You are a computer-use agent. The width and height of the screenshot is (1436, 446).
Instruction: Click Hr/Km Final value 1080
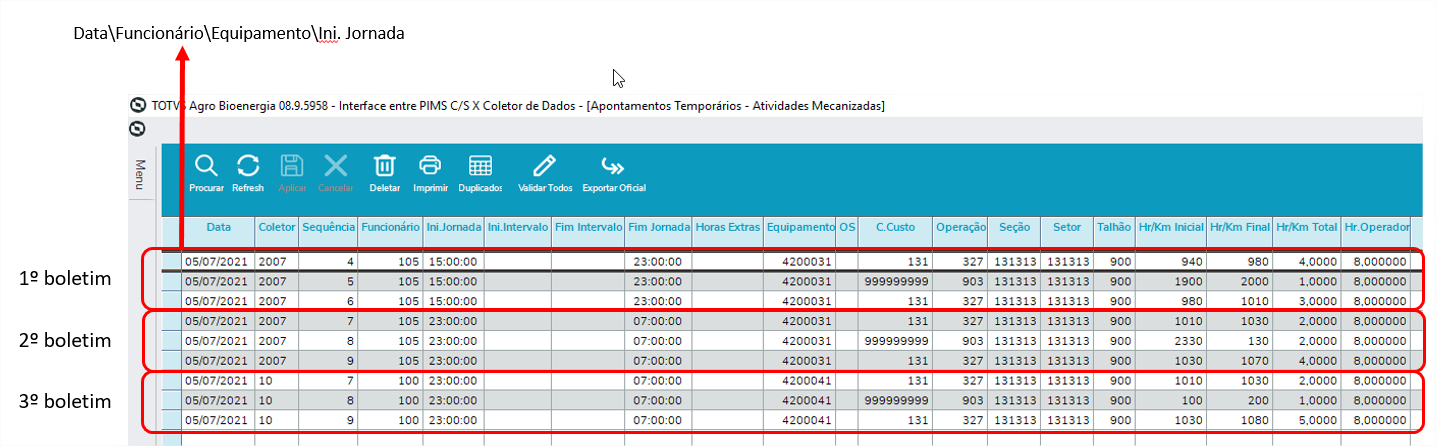1240,420
